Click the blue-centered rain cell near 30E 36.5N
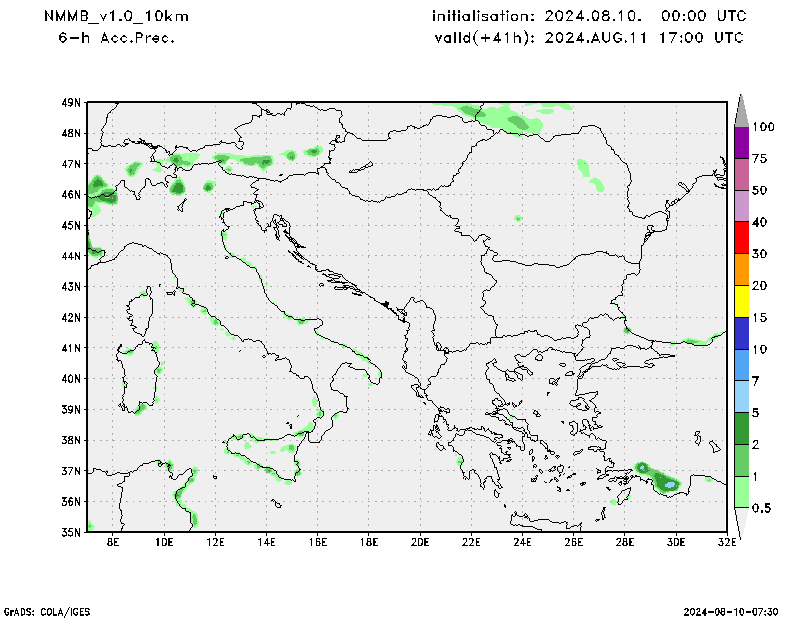The width and height of the screenshot is (800, 618). pyautogui.click(x=668, y=484)
